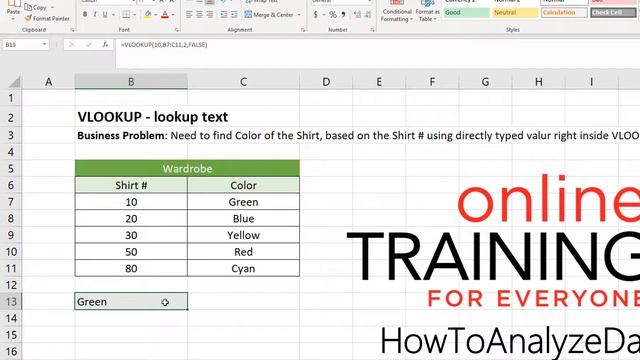The height and width of the screenshot is (360, 640).
Task: Select row 13 header
Action: 11,302
